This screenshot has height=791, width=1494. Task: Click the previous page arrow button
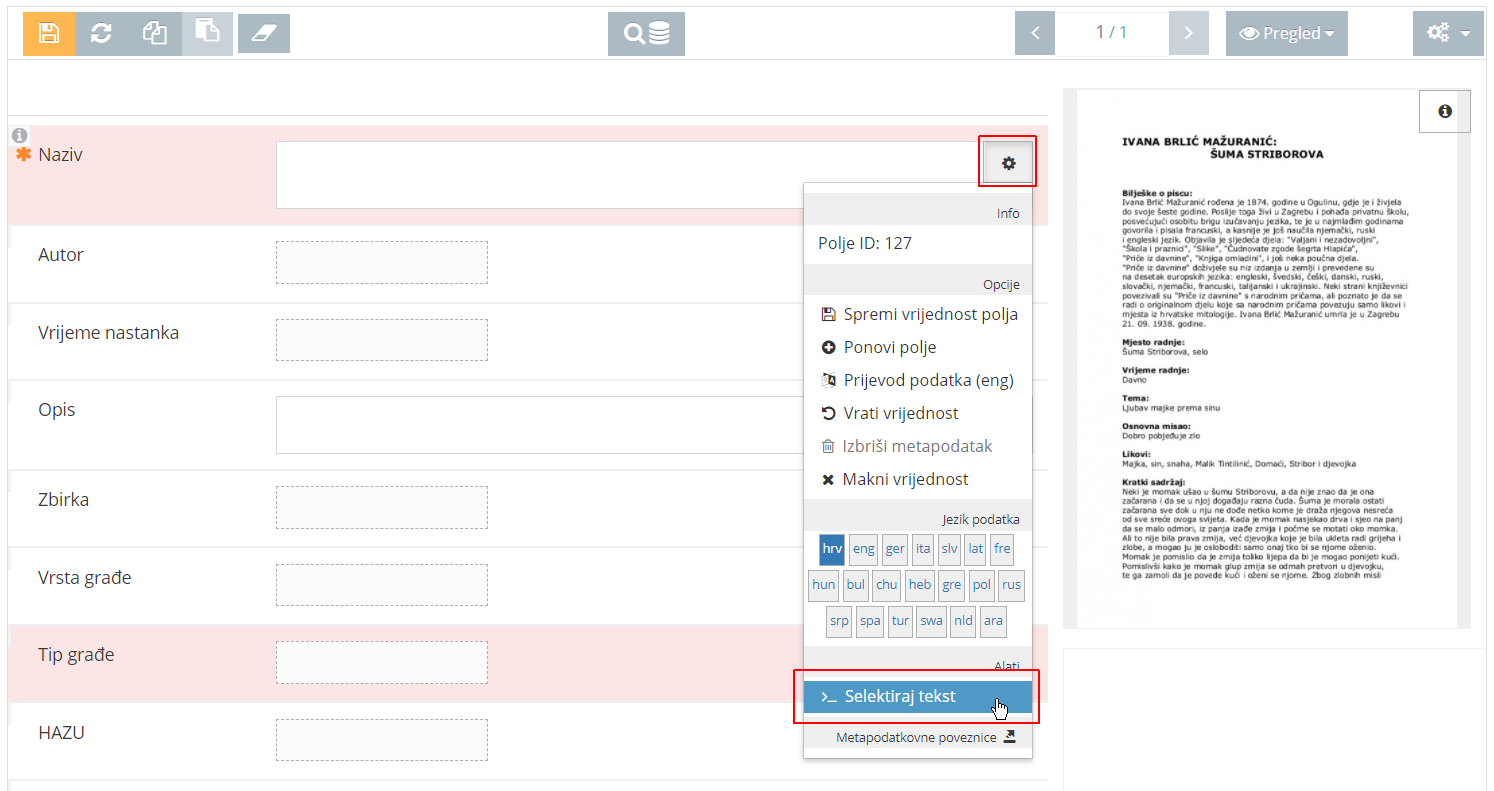point(1035,32)
